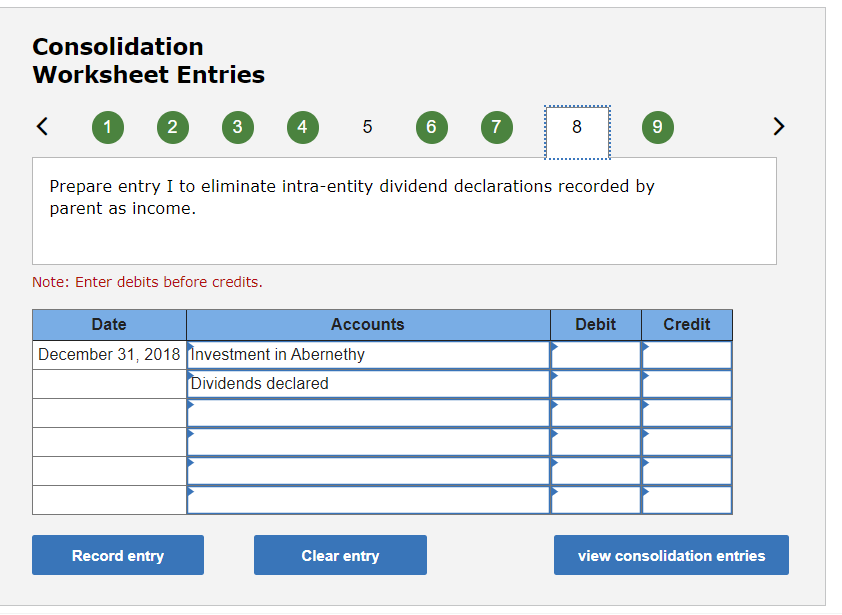The height and width of the screenshot is (615, 842).
Task: Click the third row debit field
Action: [x=596, y=413]
